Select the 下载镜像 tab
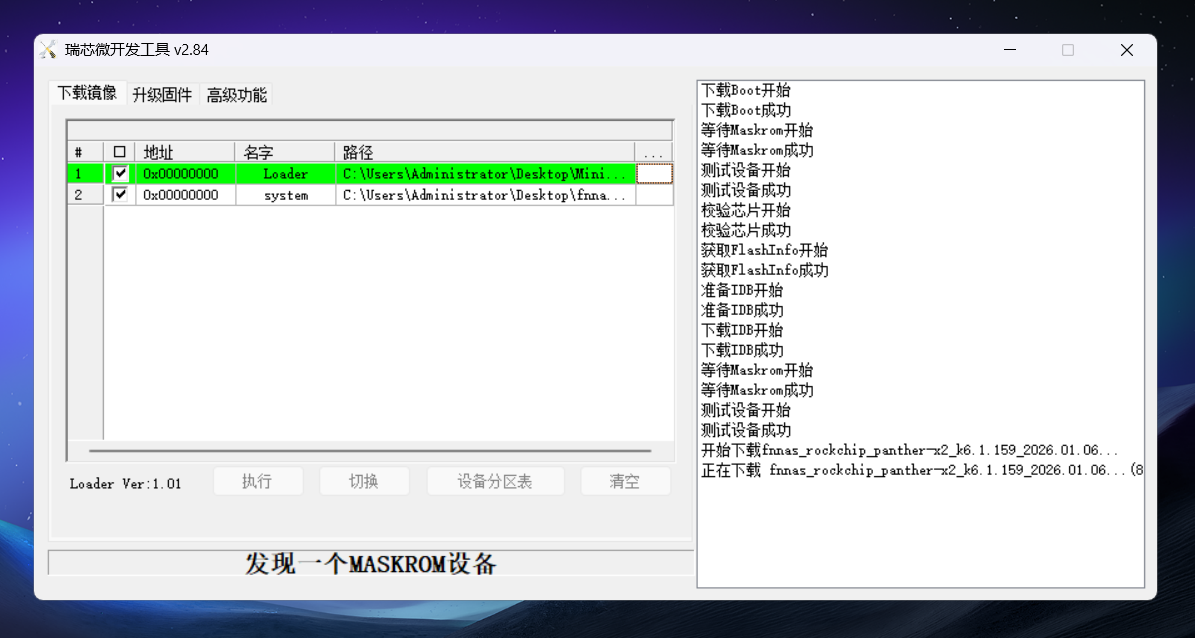Screen dimensions: 1195x638 87,93
